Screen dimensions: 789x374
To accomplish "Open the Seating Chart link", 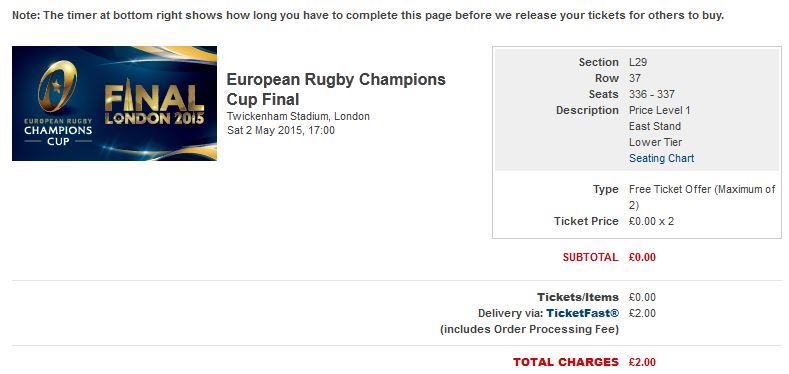I will pyautogui.click(x=661, y=158).
